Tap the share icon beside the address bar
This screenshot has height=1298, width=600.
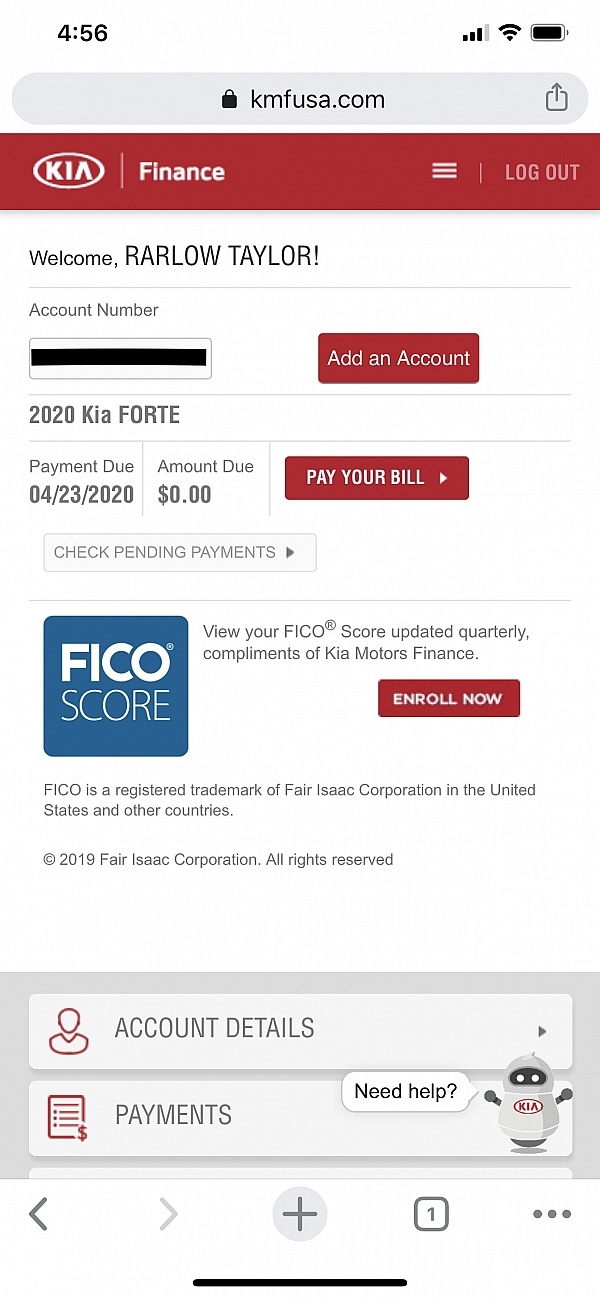tap(556, 99)
